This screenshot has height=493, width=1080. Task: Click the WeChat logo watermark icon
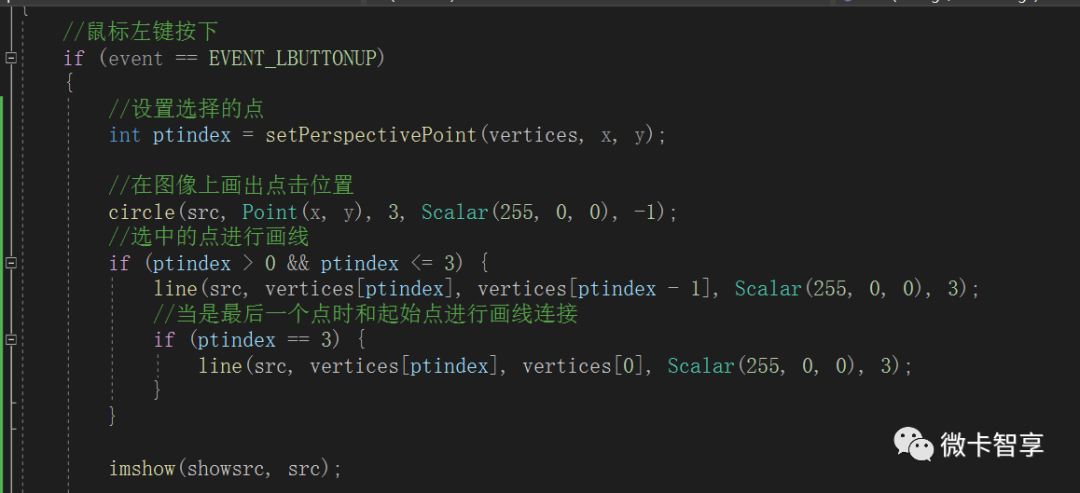pyautogui.click(x=911, y=443)
